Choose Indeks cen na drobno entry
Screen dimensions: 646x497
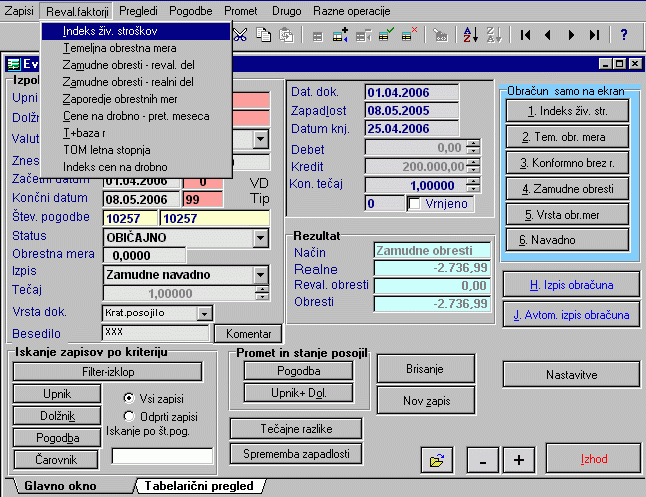(136, 167)
